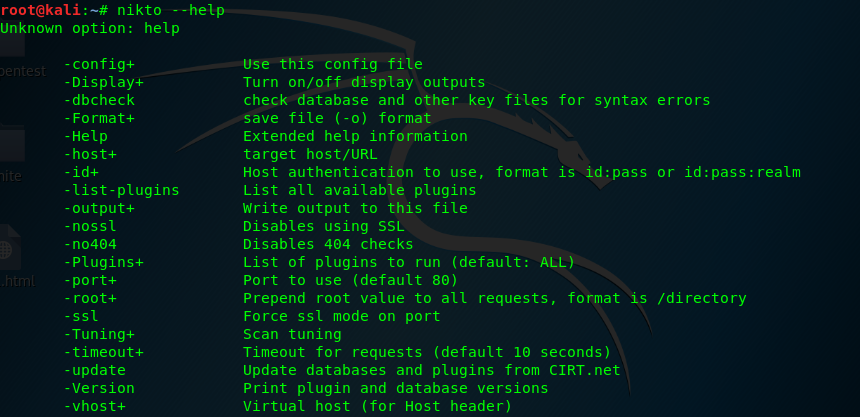Click the 'nikto --help' command text
Screen dimensions: 860x417
(x=171, y=10)
